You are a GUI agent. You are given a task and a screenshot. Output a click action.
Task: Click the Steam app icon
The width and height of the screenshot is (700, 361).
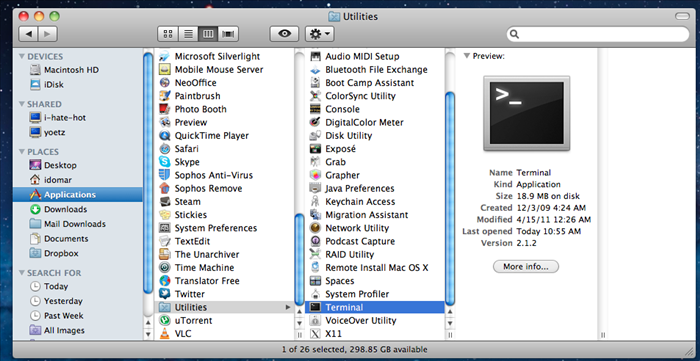165,202
